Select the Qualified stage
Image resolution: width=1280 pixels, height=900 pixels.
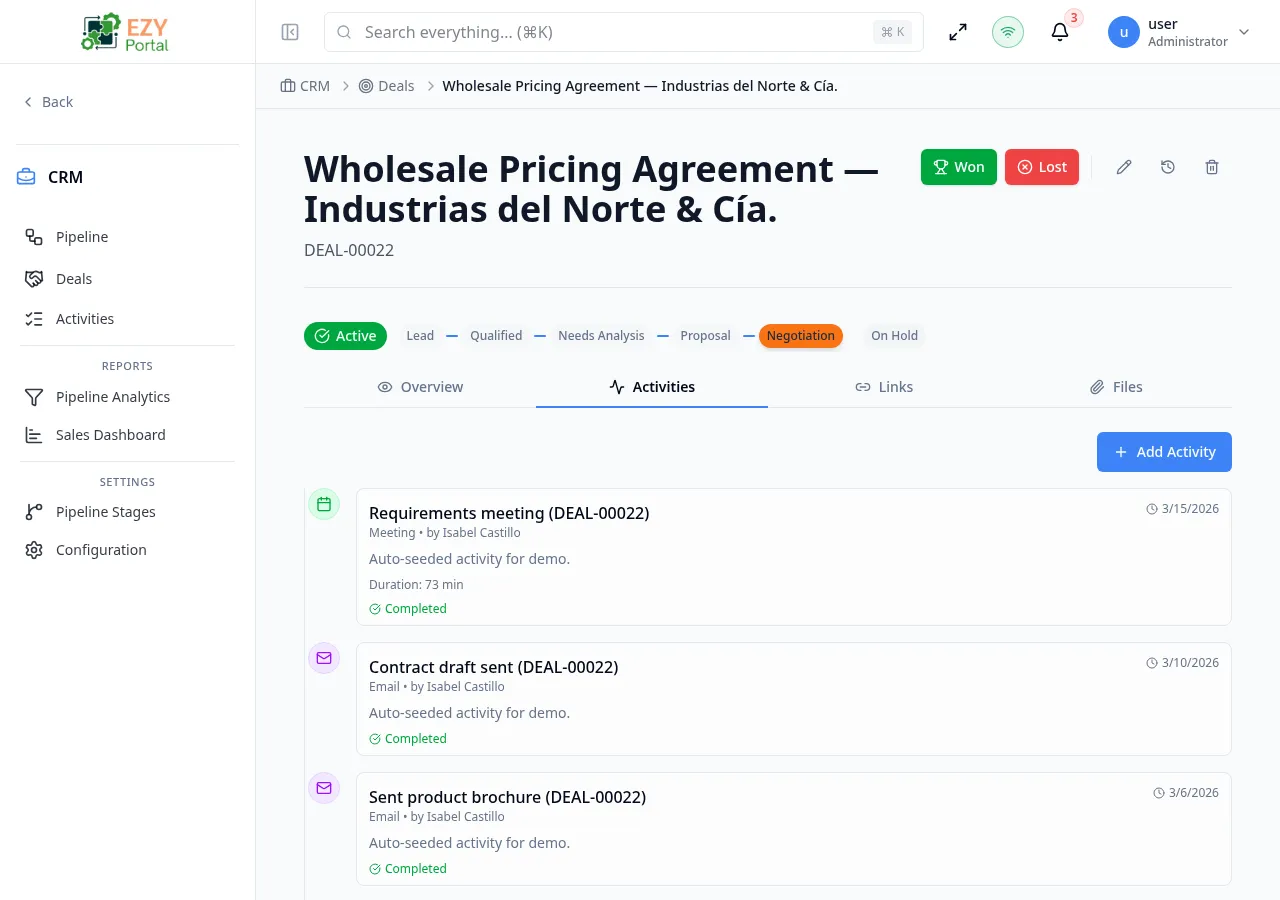tap(496, 336)
